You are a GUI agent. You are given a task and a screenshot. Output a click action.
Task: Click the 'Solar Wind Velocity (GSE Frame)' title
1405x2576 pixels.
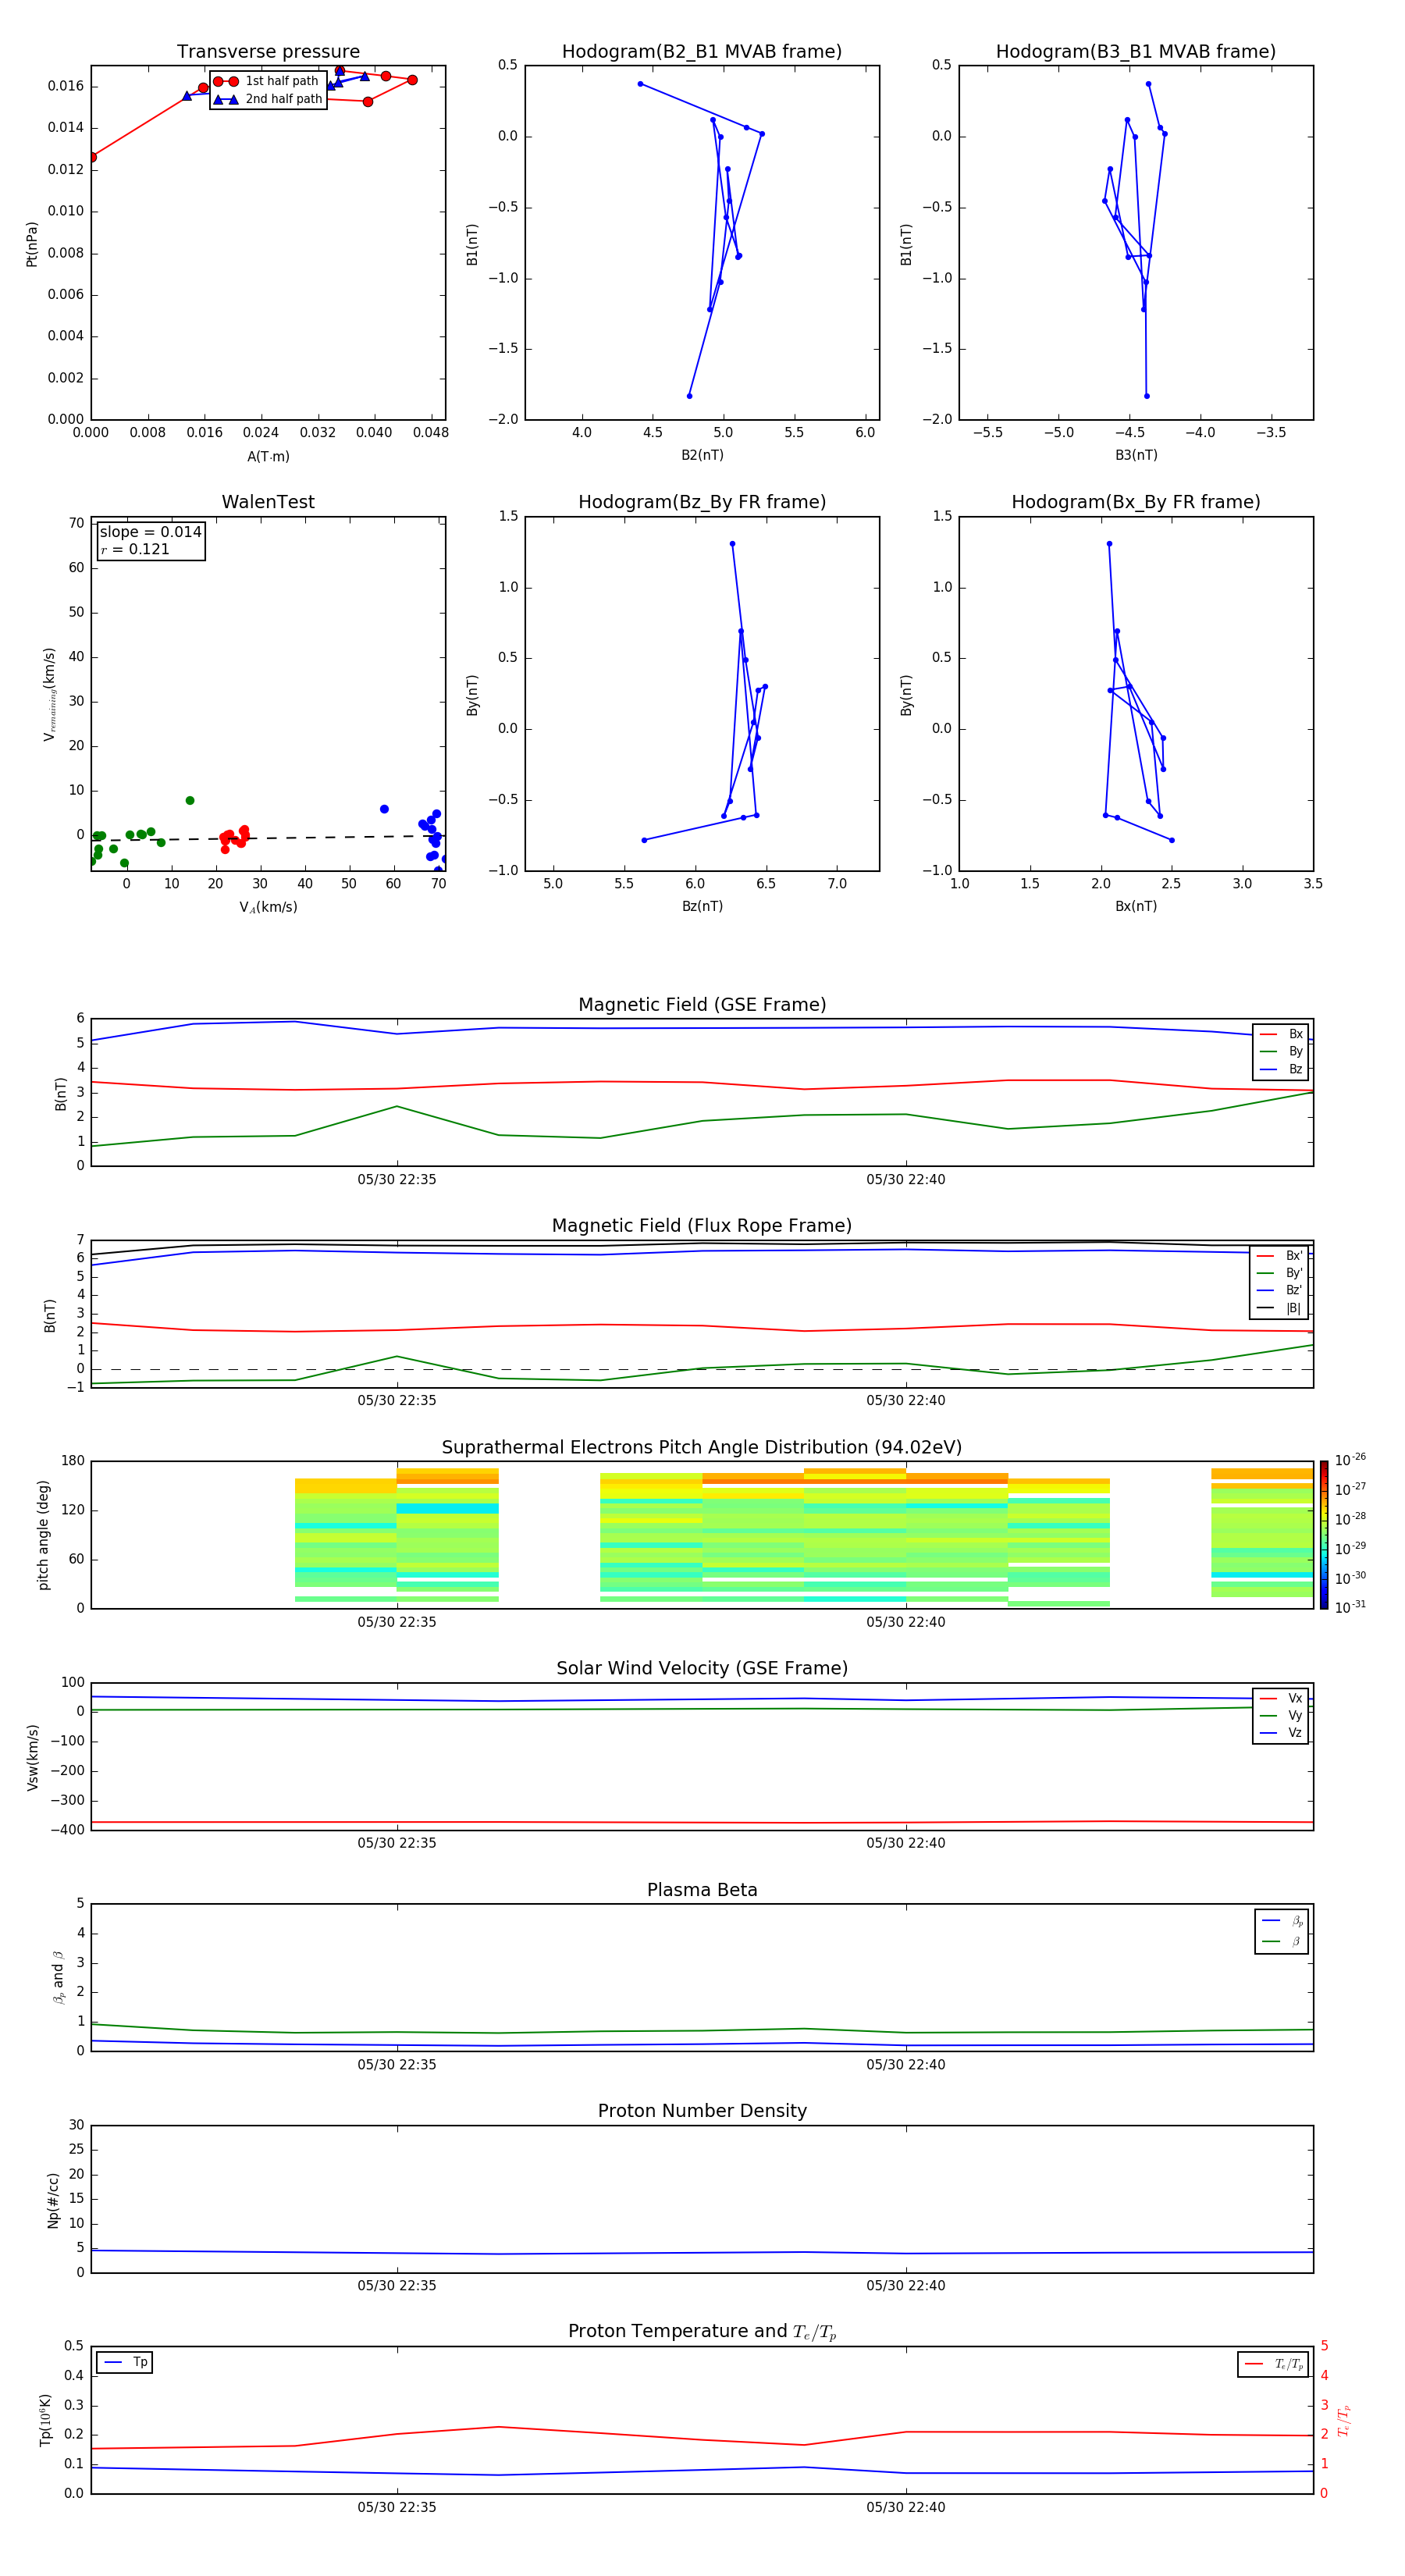point(702,1668)
